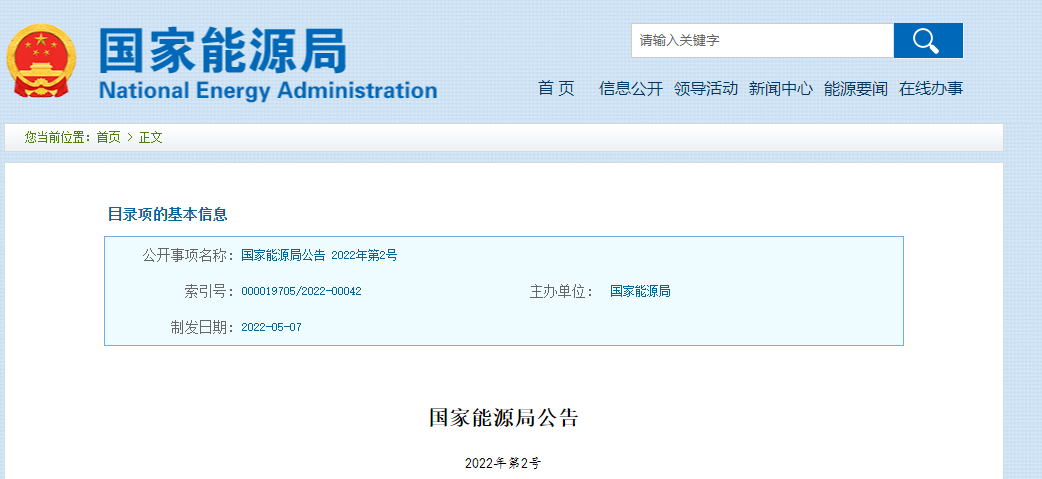Screen dimensions: 1042x479
Task: Click the 首页 breadcrumb link
Action: [x=108, y=138]
